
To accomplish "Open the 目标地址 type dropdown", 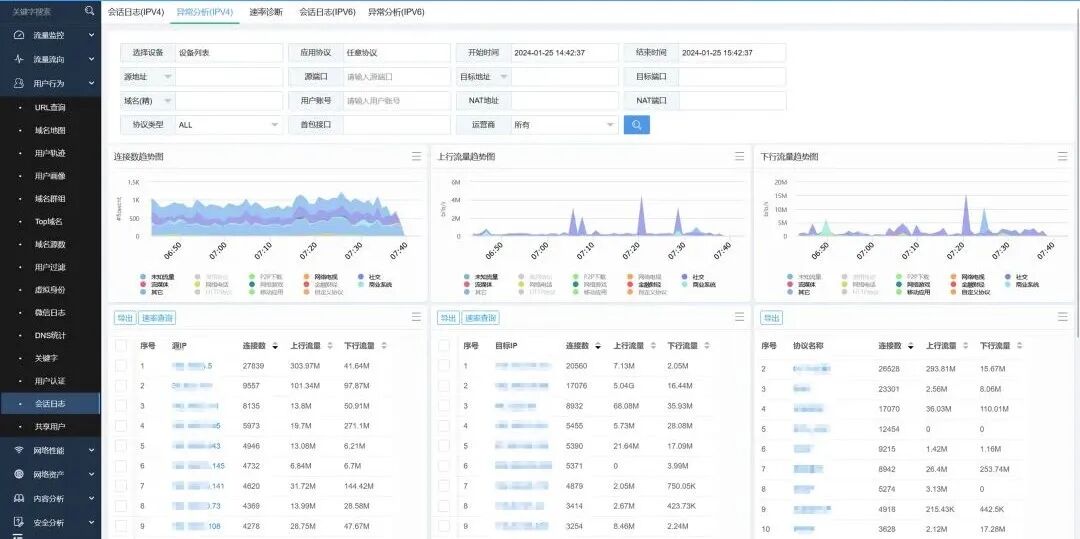I will 484,76.
